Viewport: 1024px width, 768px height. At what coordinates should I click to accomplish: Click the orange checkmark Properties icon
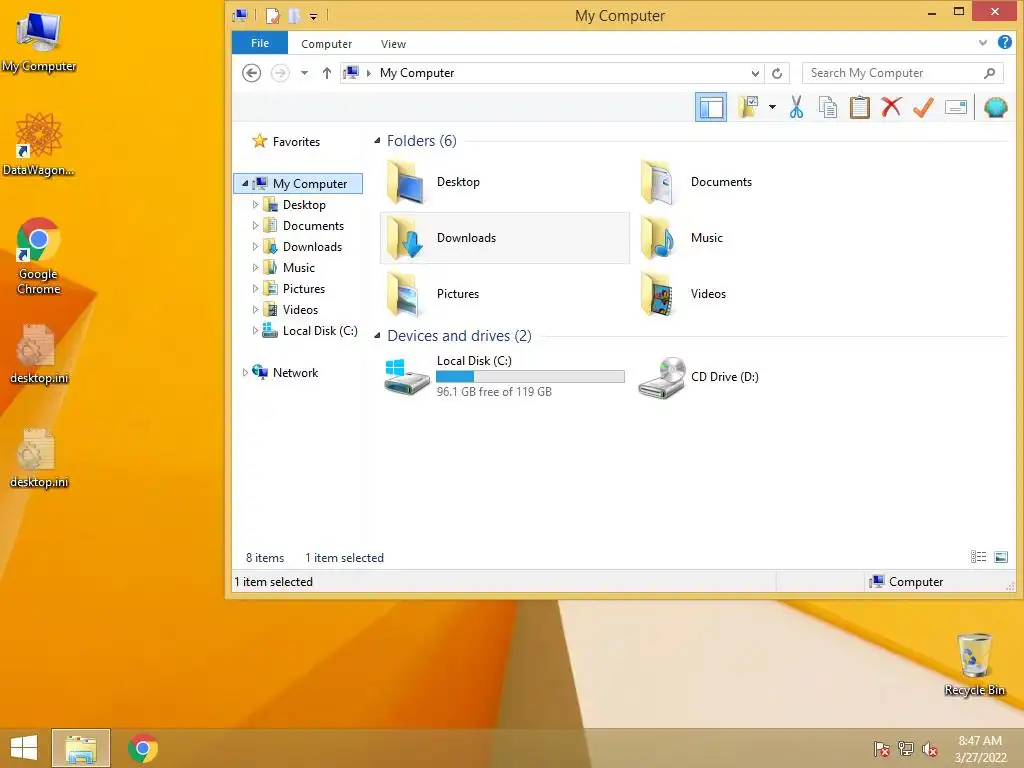point(923,106)
